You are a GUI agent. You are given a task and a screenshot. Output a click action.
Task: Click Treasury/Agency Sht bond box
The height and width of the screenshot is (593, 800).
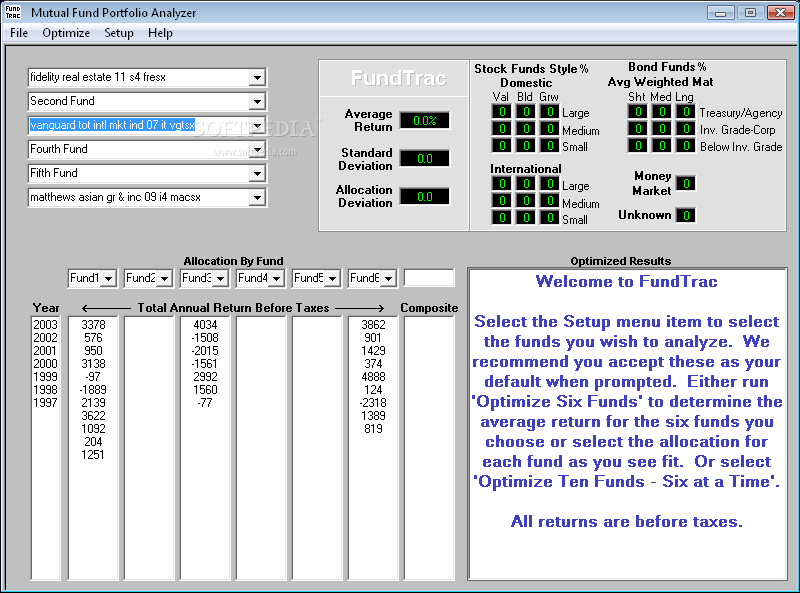pyautogui.click(x=638, y=112)
